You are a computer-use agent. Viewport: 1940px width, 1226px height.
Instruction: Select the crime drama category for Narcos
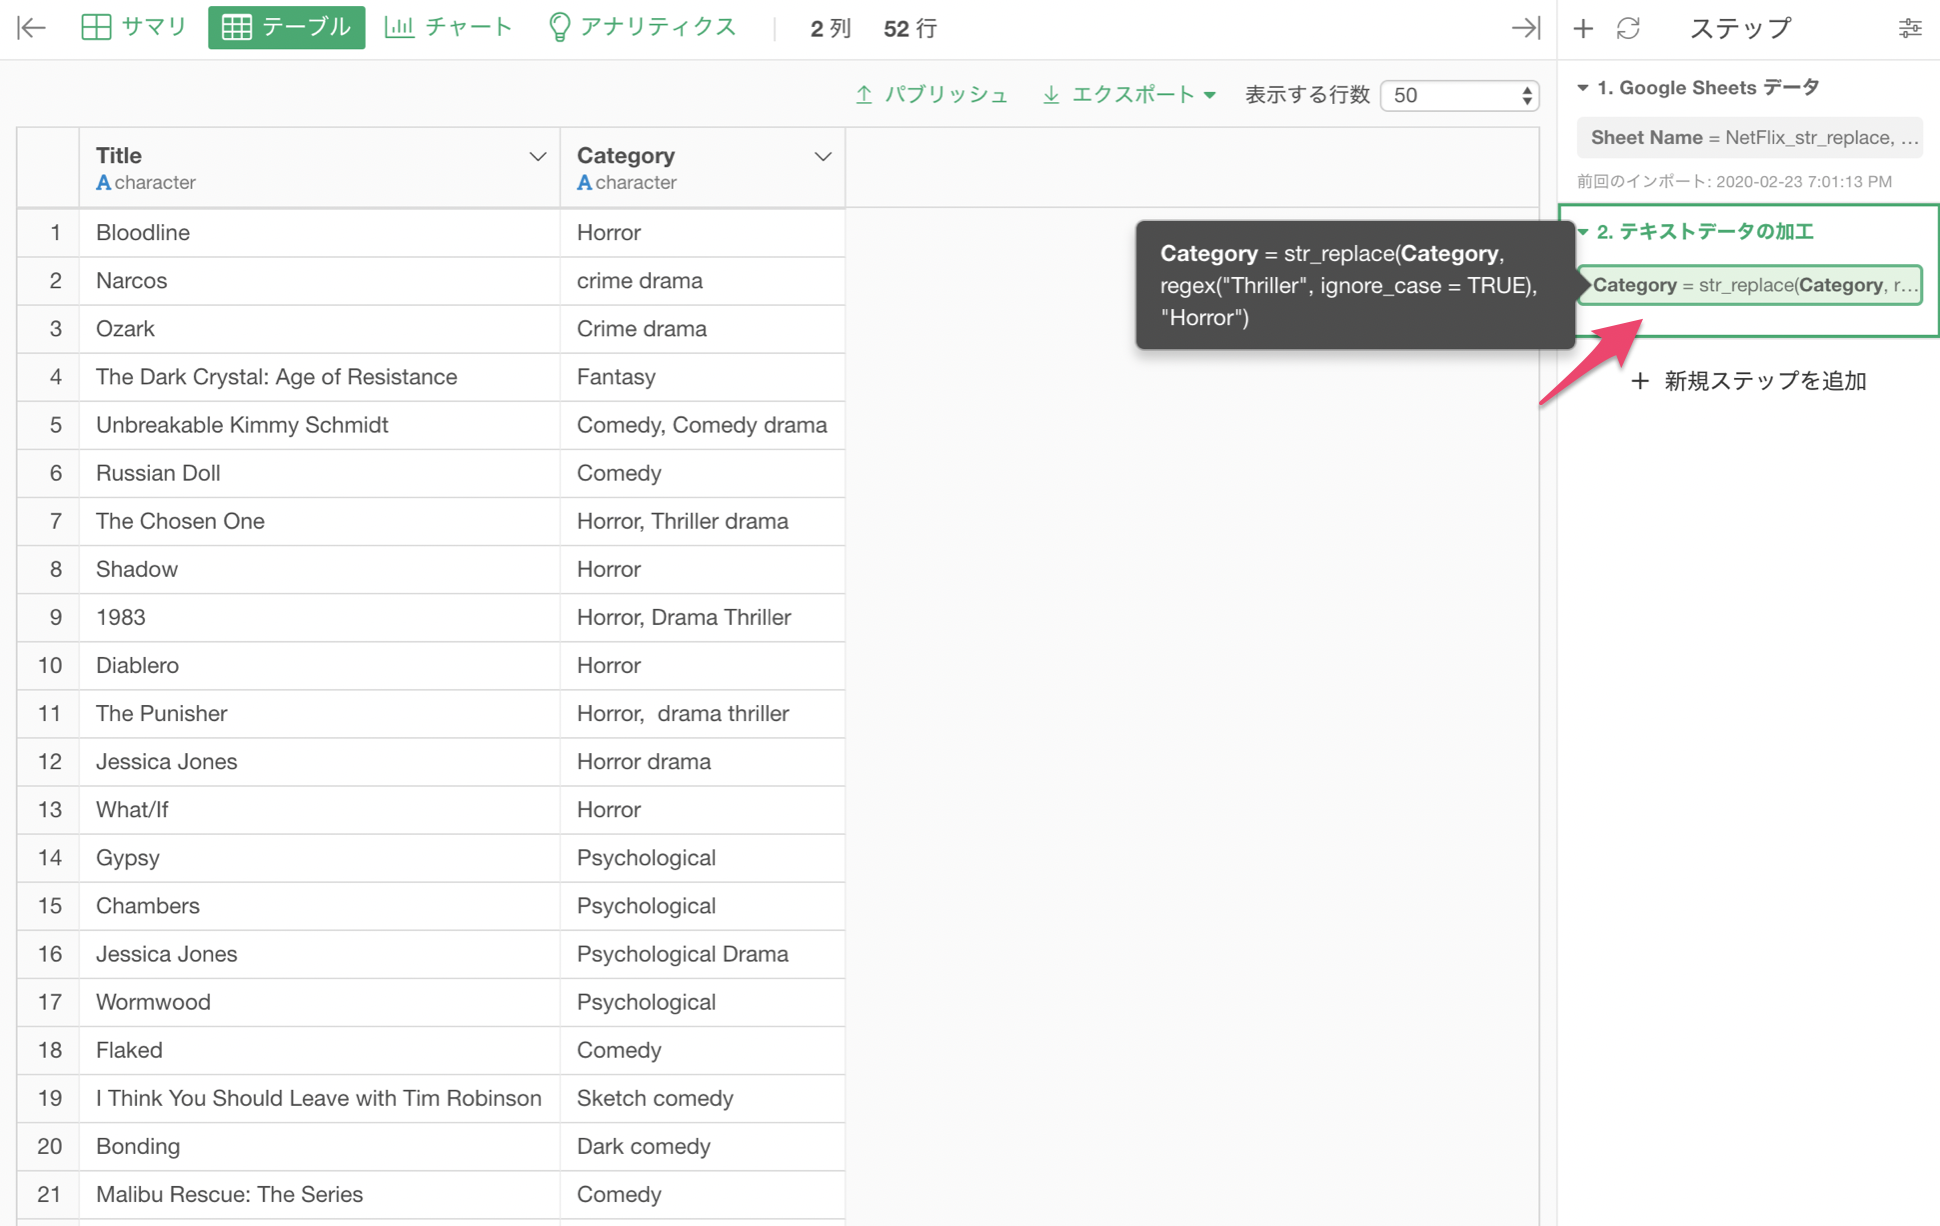coord(702,281)
